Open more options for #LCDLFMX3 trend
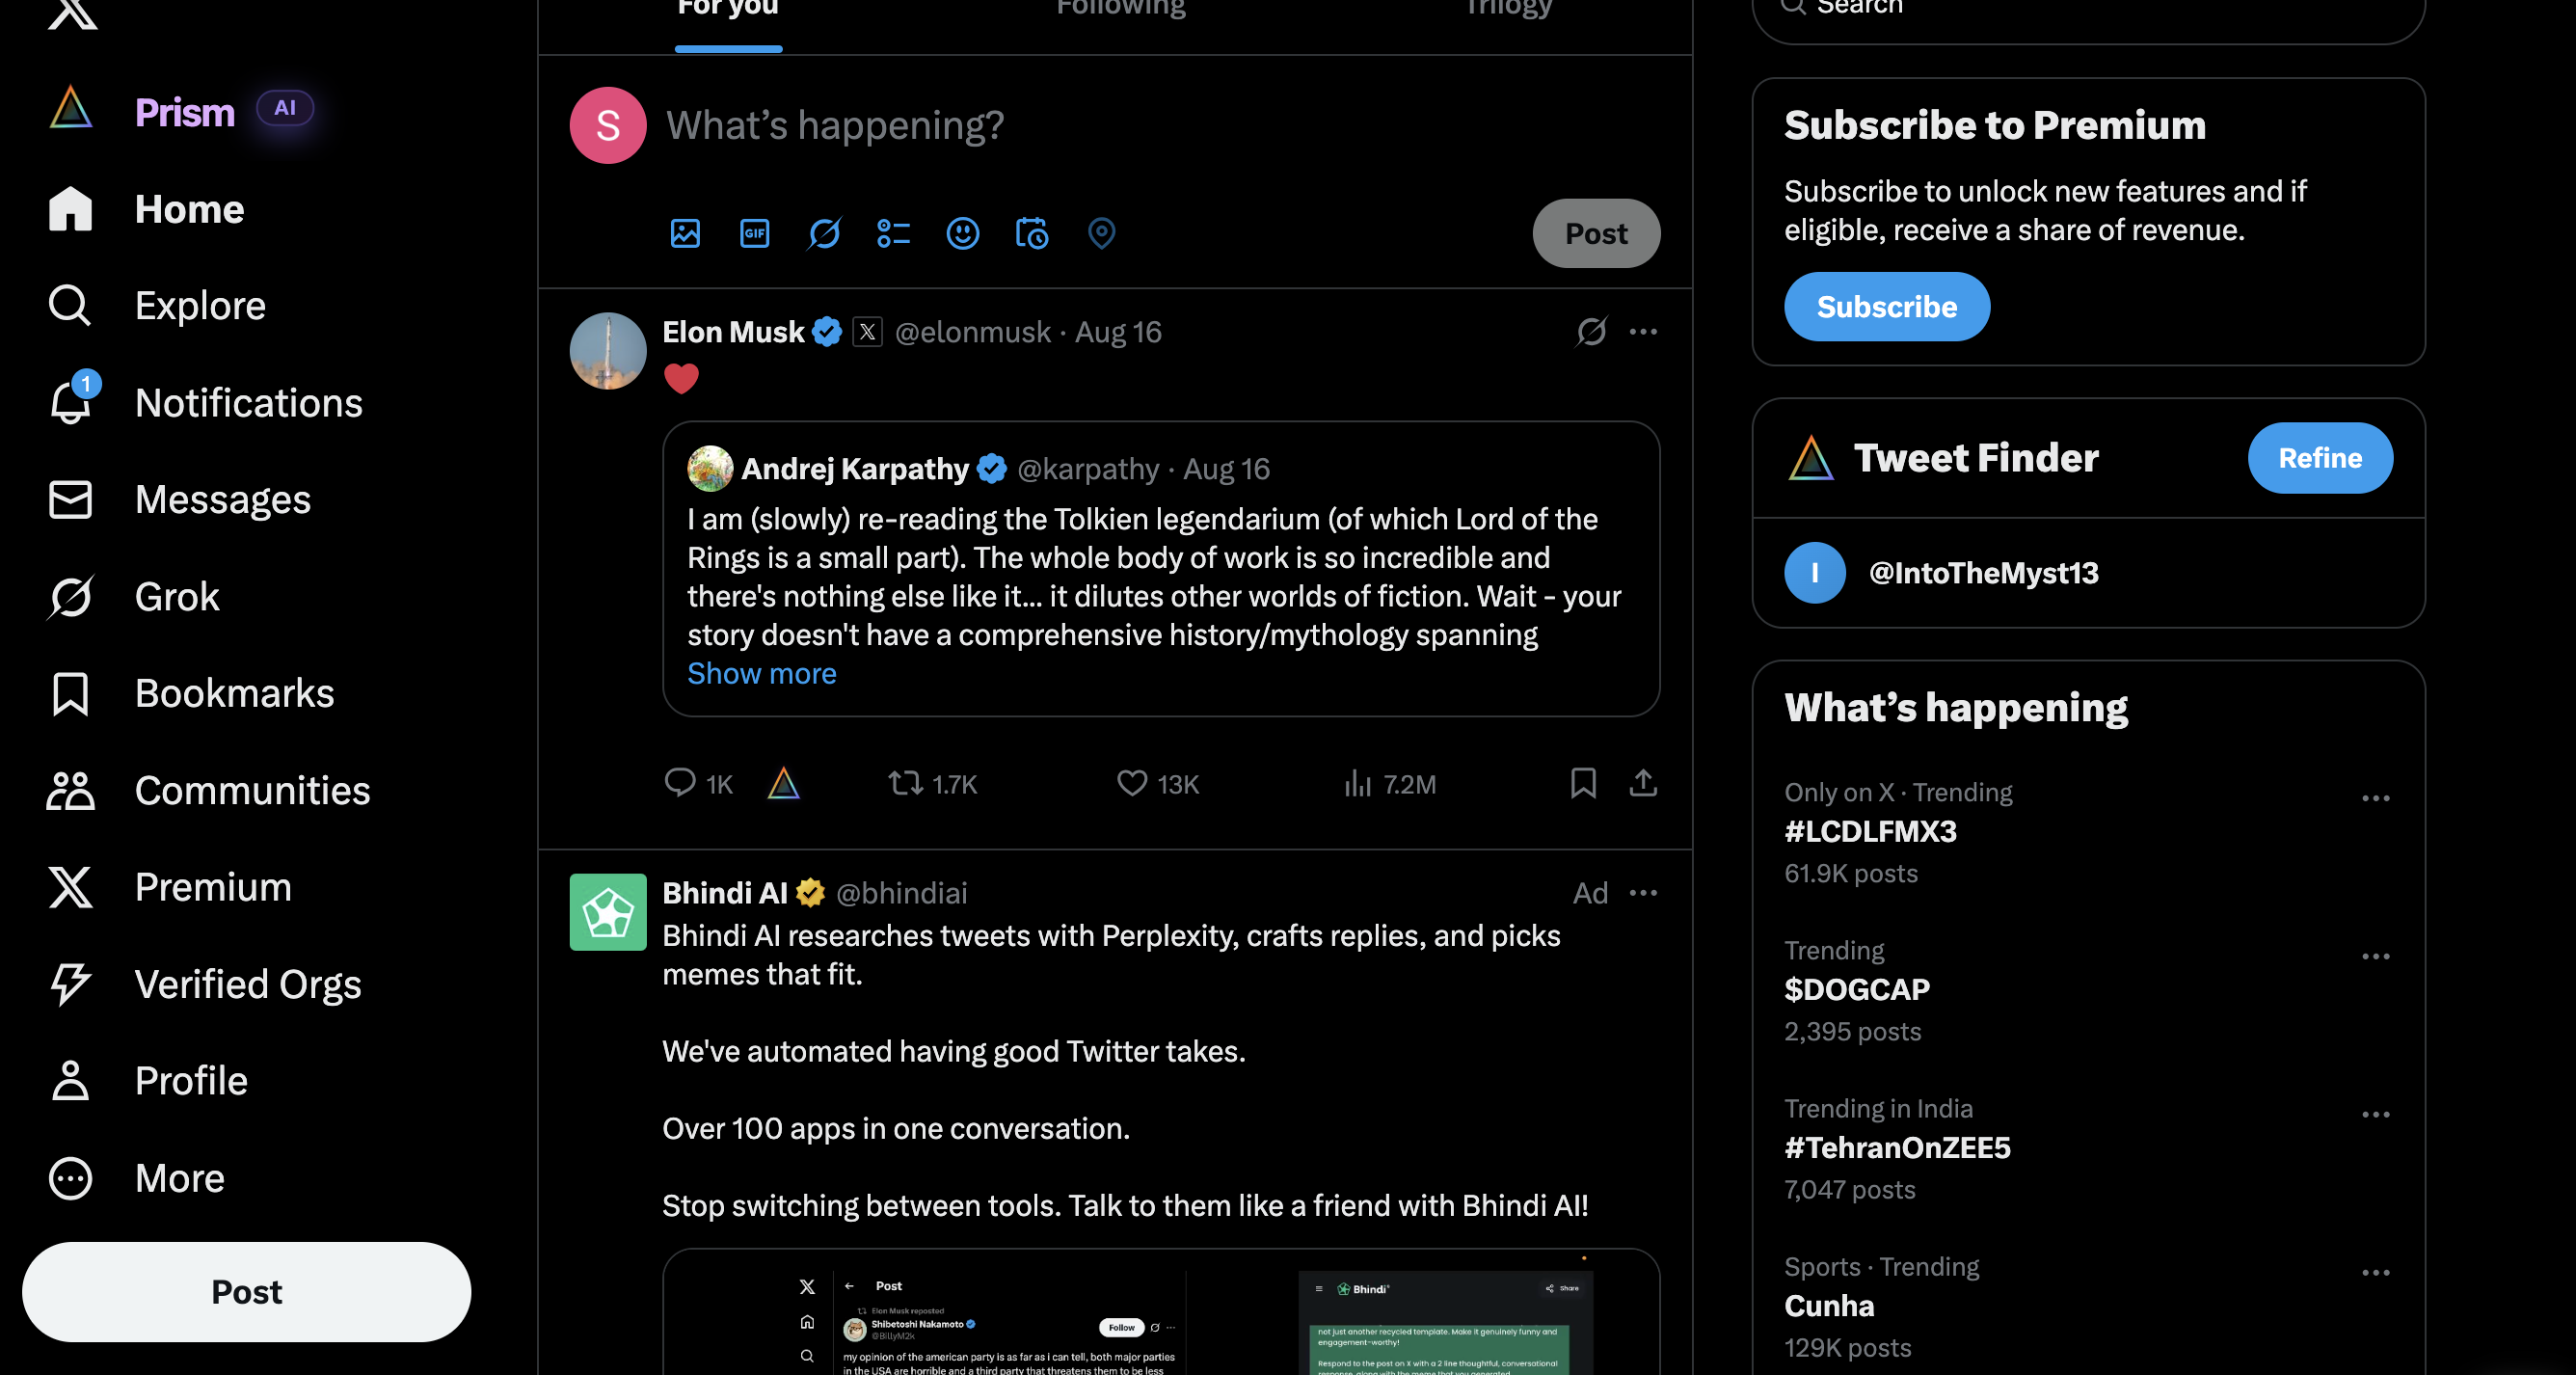Viewport: 2576px width, 1375px height. pyautogui.click(x=2376, y=798)
